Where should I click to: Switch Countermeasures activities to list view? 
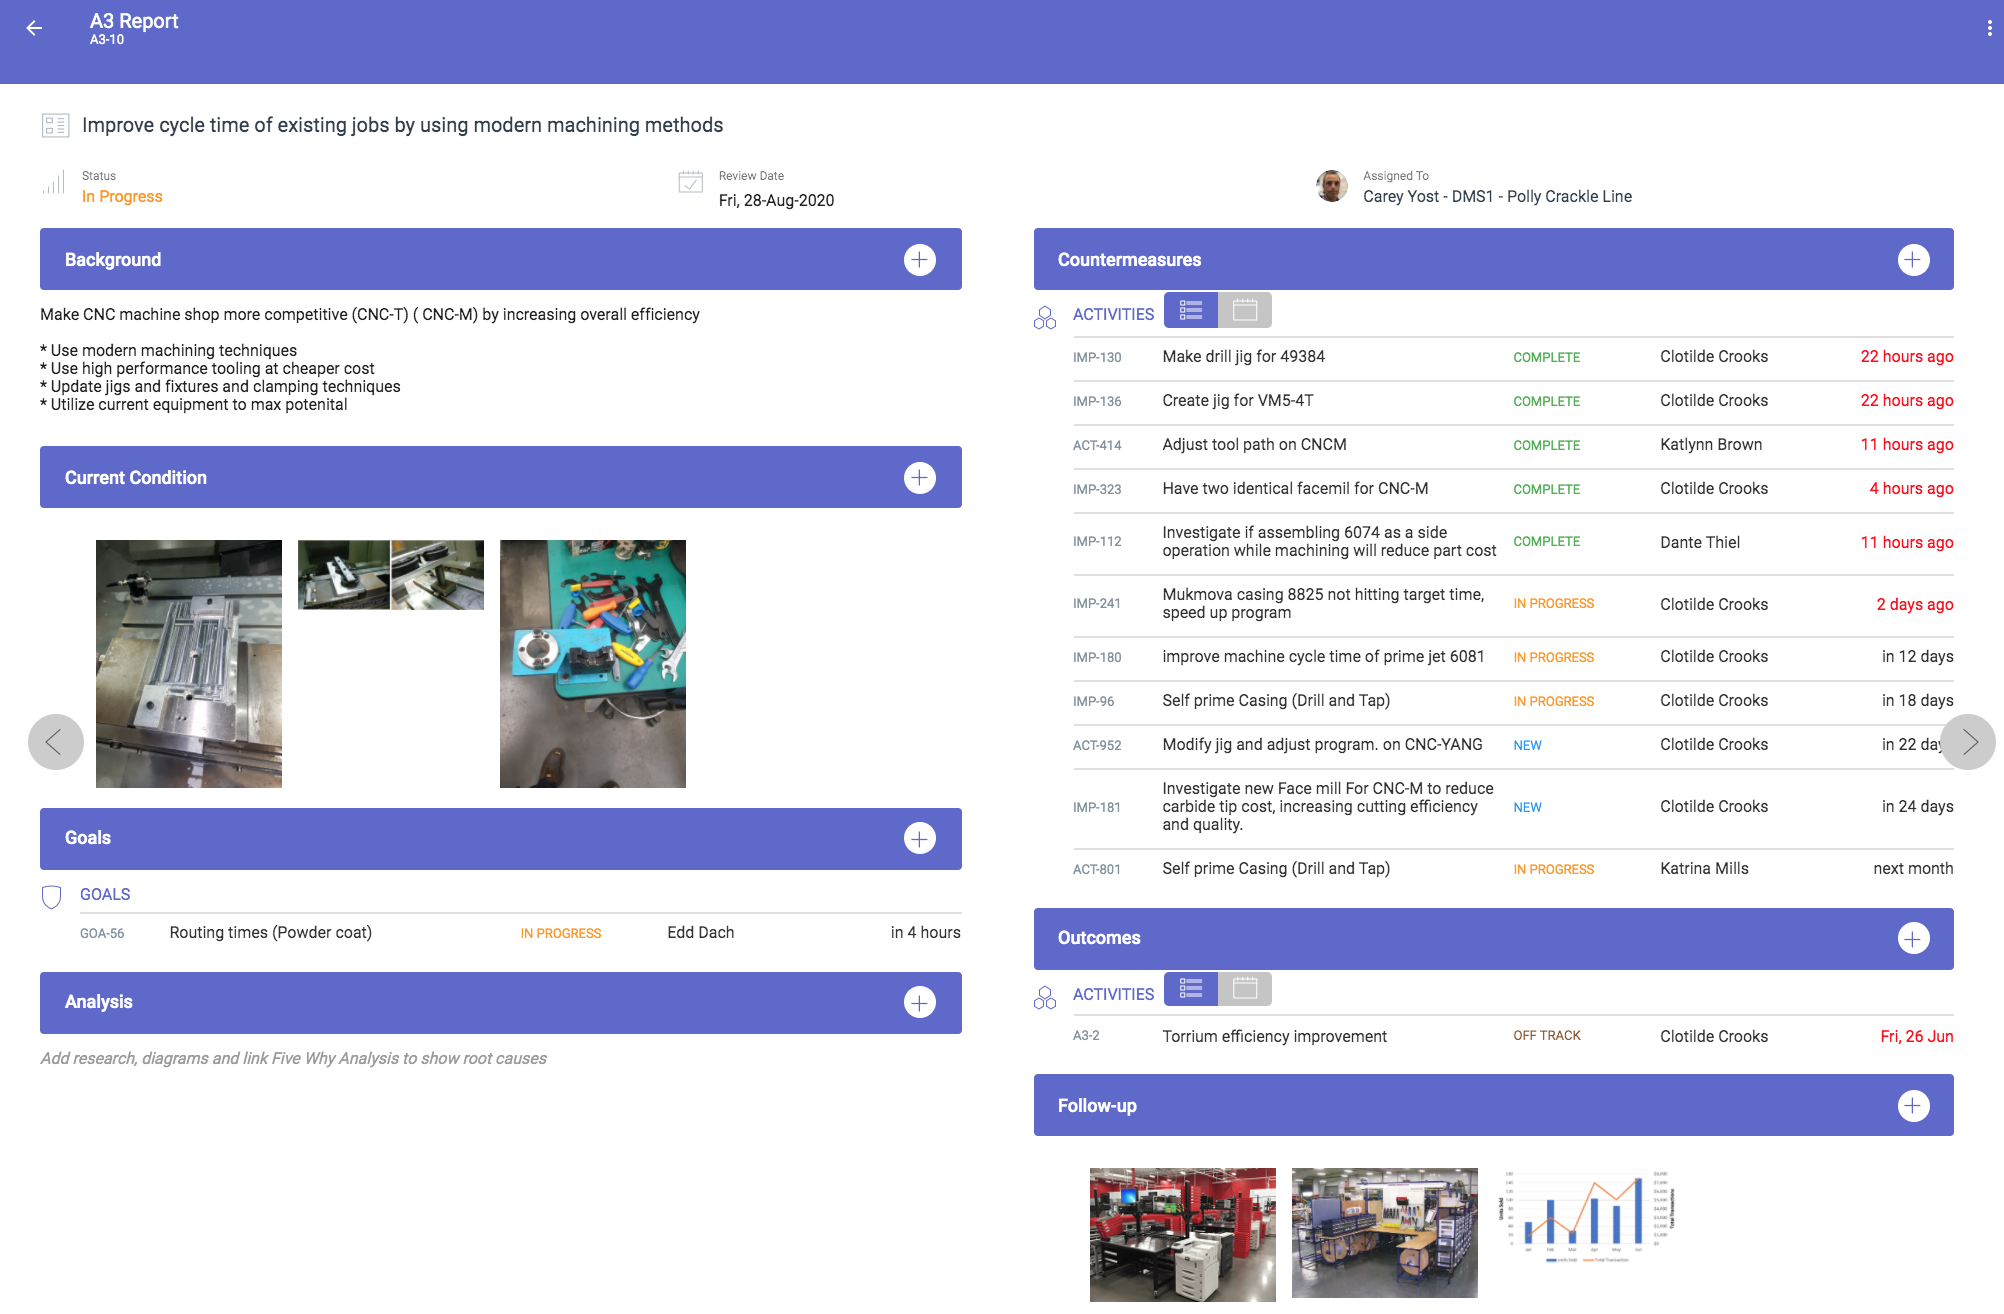pos(1191,311)
